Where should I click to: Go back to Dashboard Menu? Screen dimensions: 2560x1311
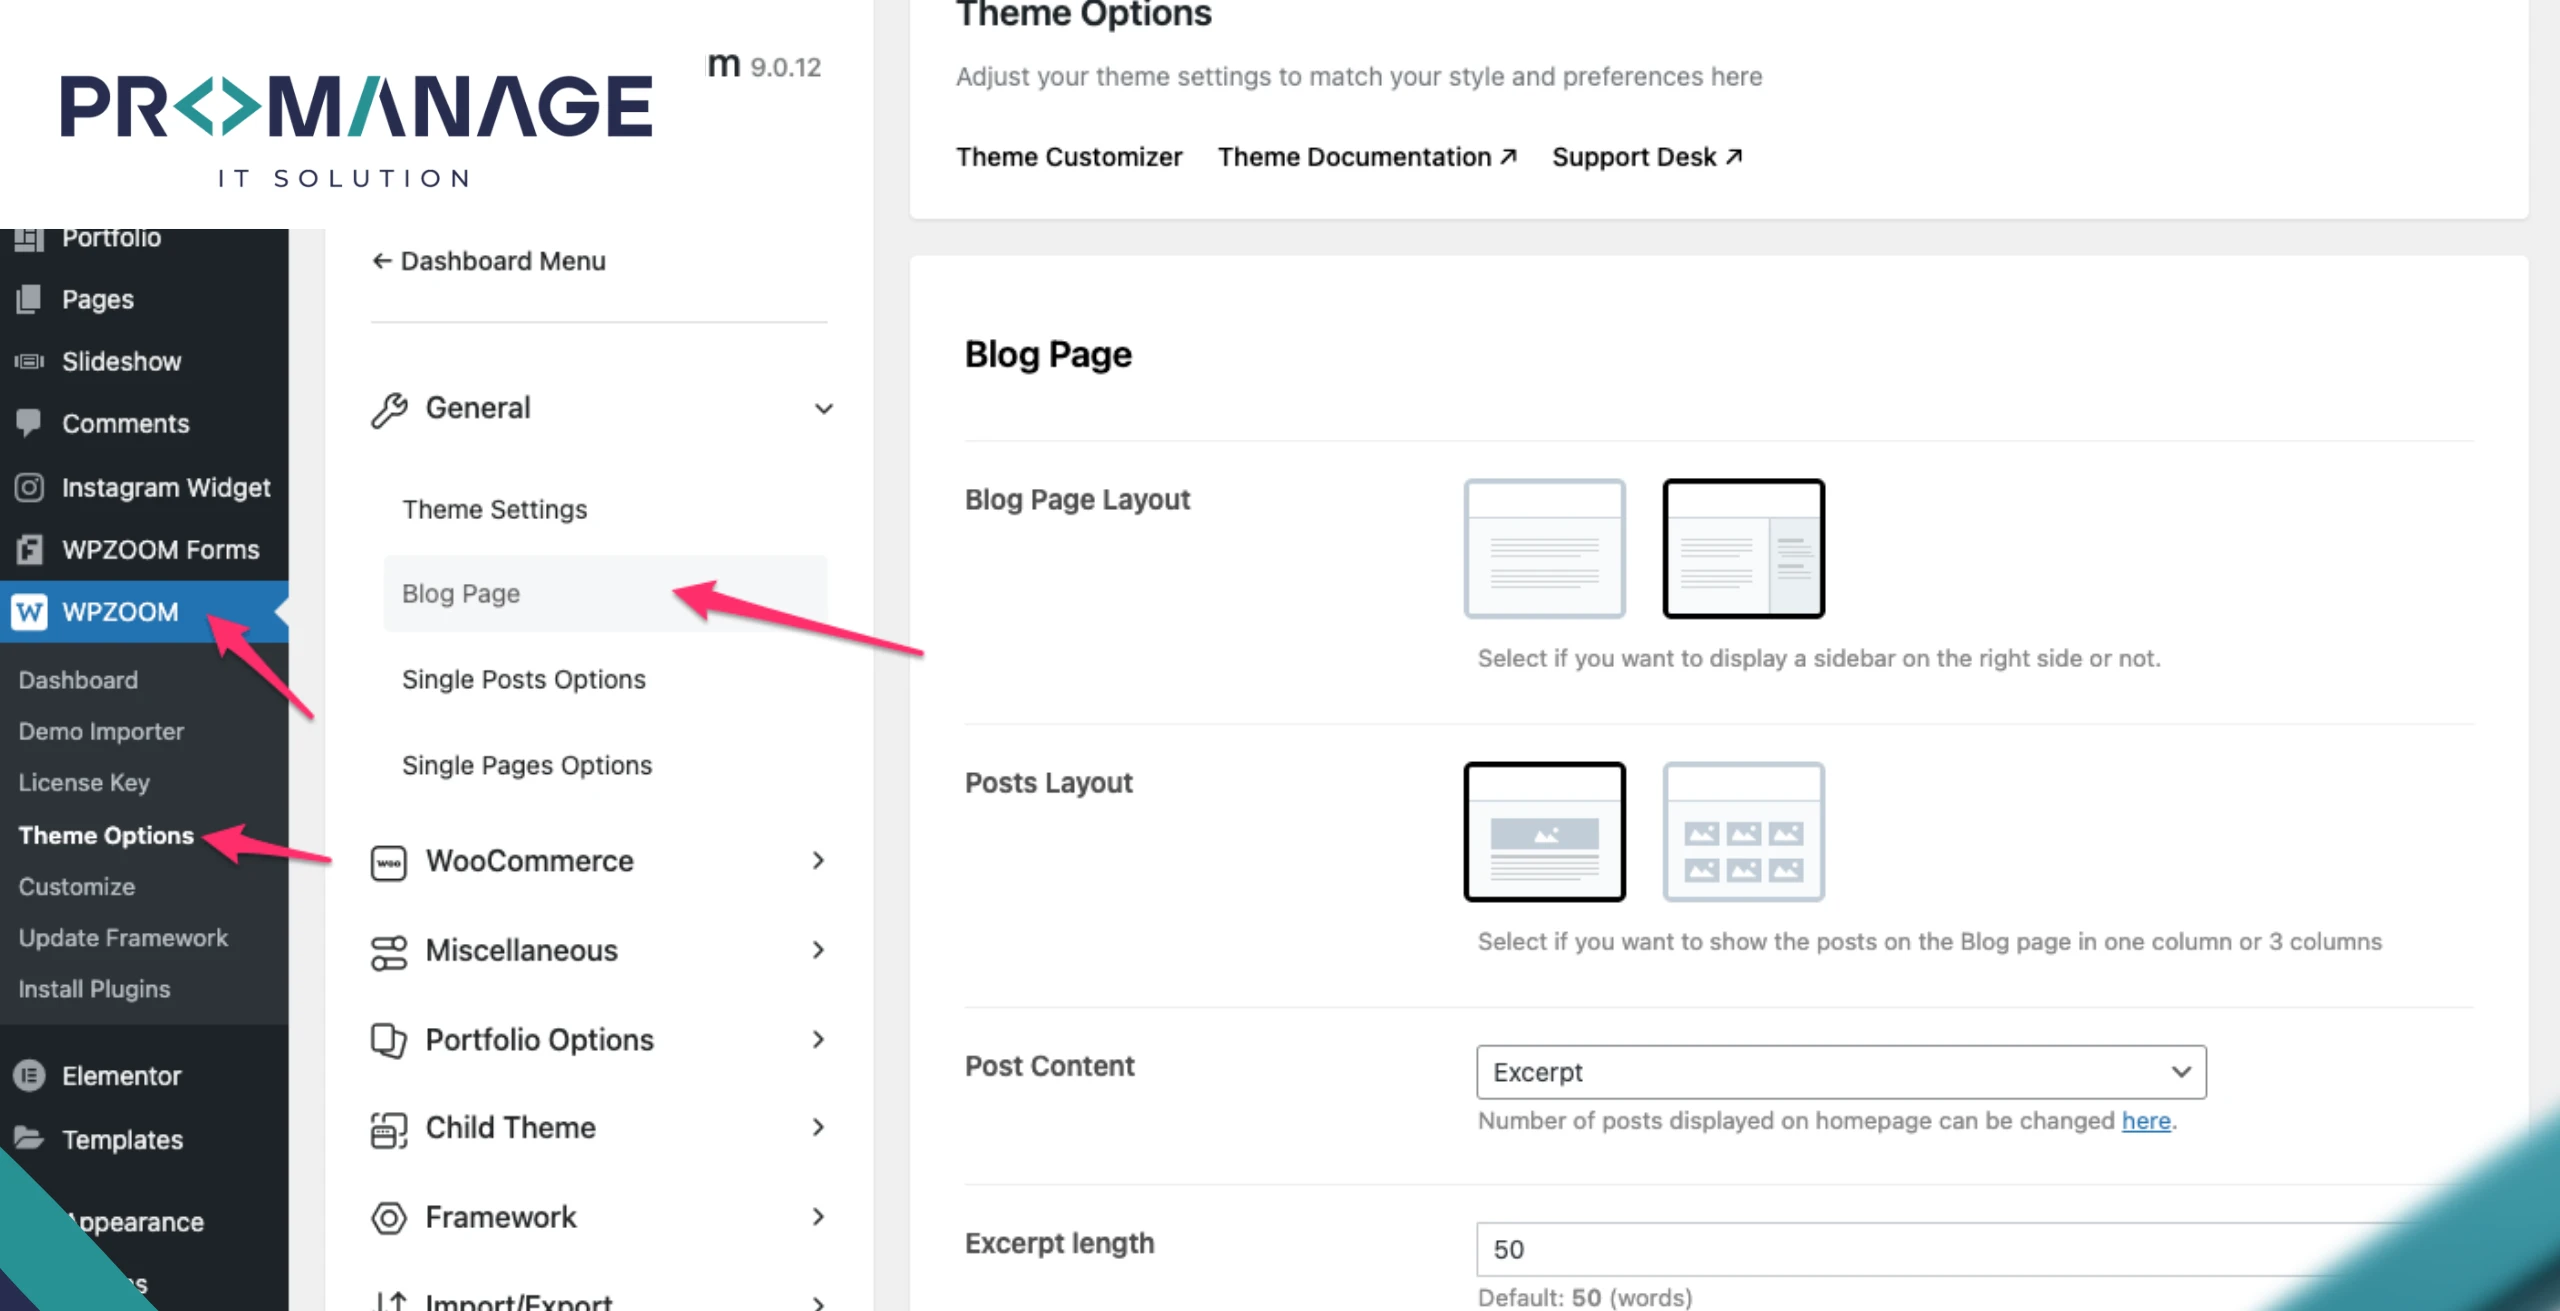pos(489,261)
